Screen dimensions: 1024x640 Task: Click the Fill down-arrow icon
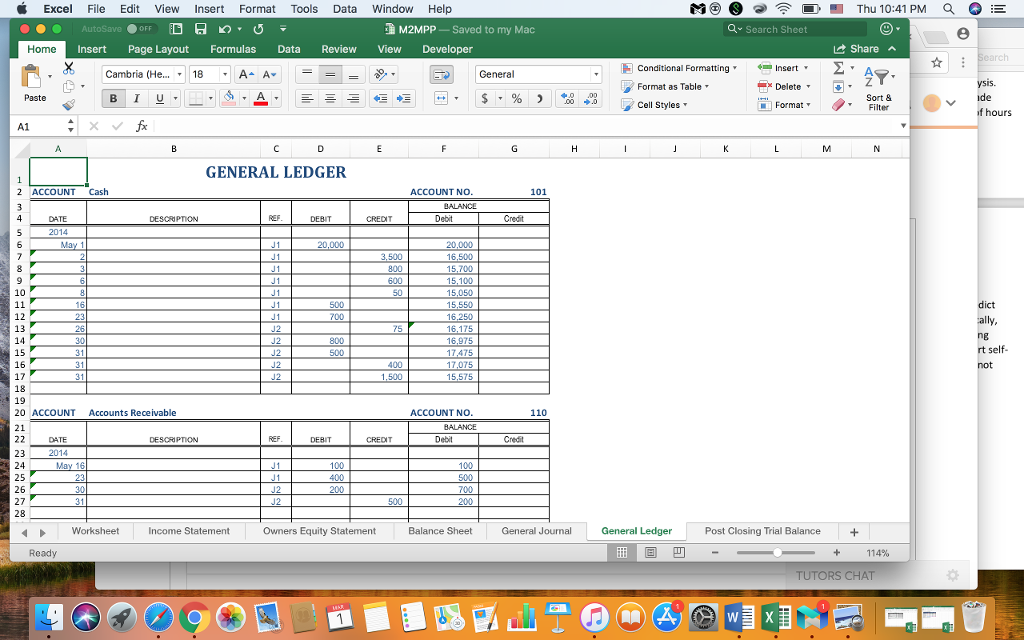pyautogui.click(x=839, y=86)
